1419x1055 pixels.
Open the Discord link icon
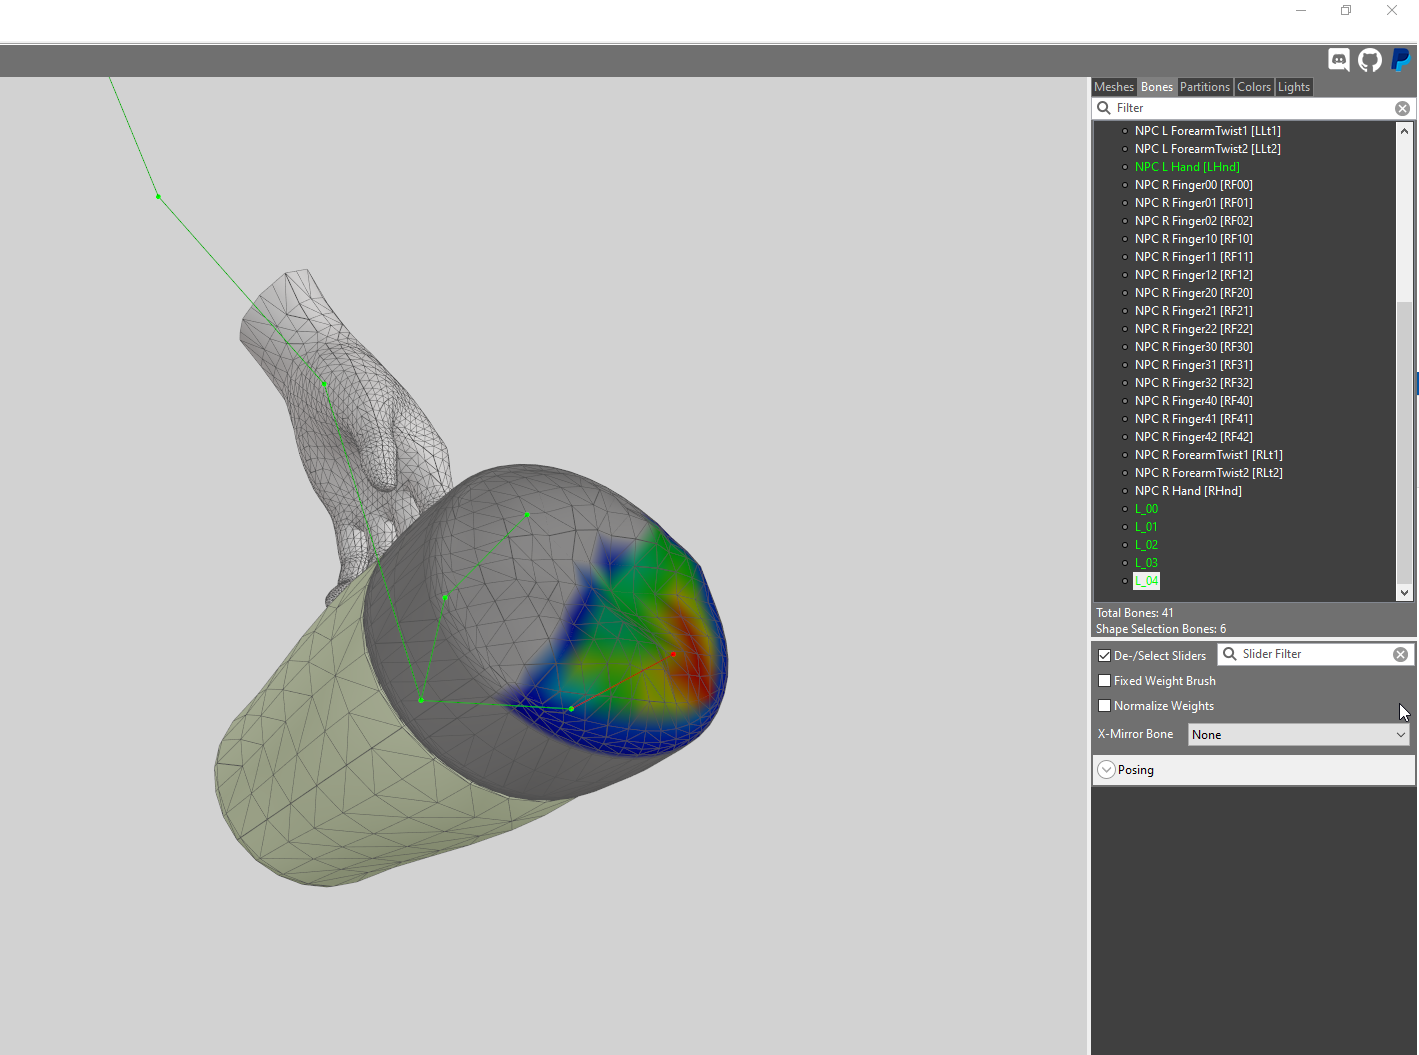1339,60
